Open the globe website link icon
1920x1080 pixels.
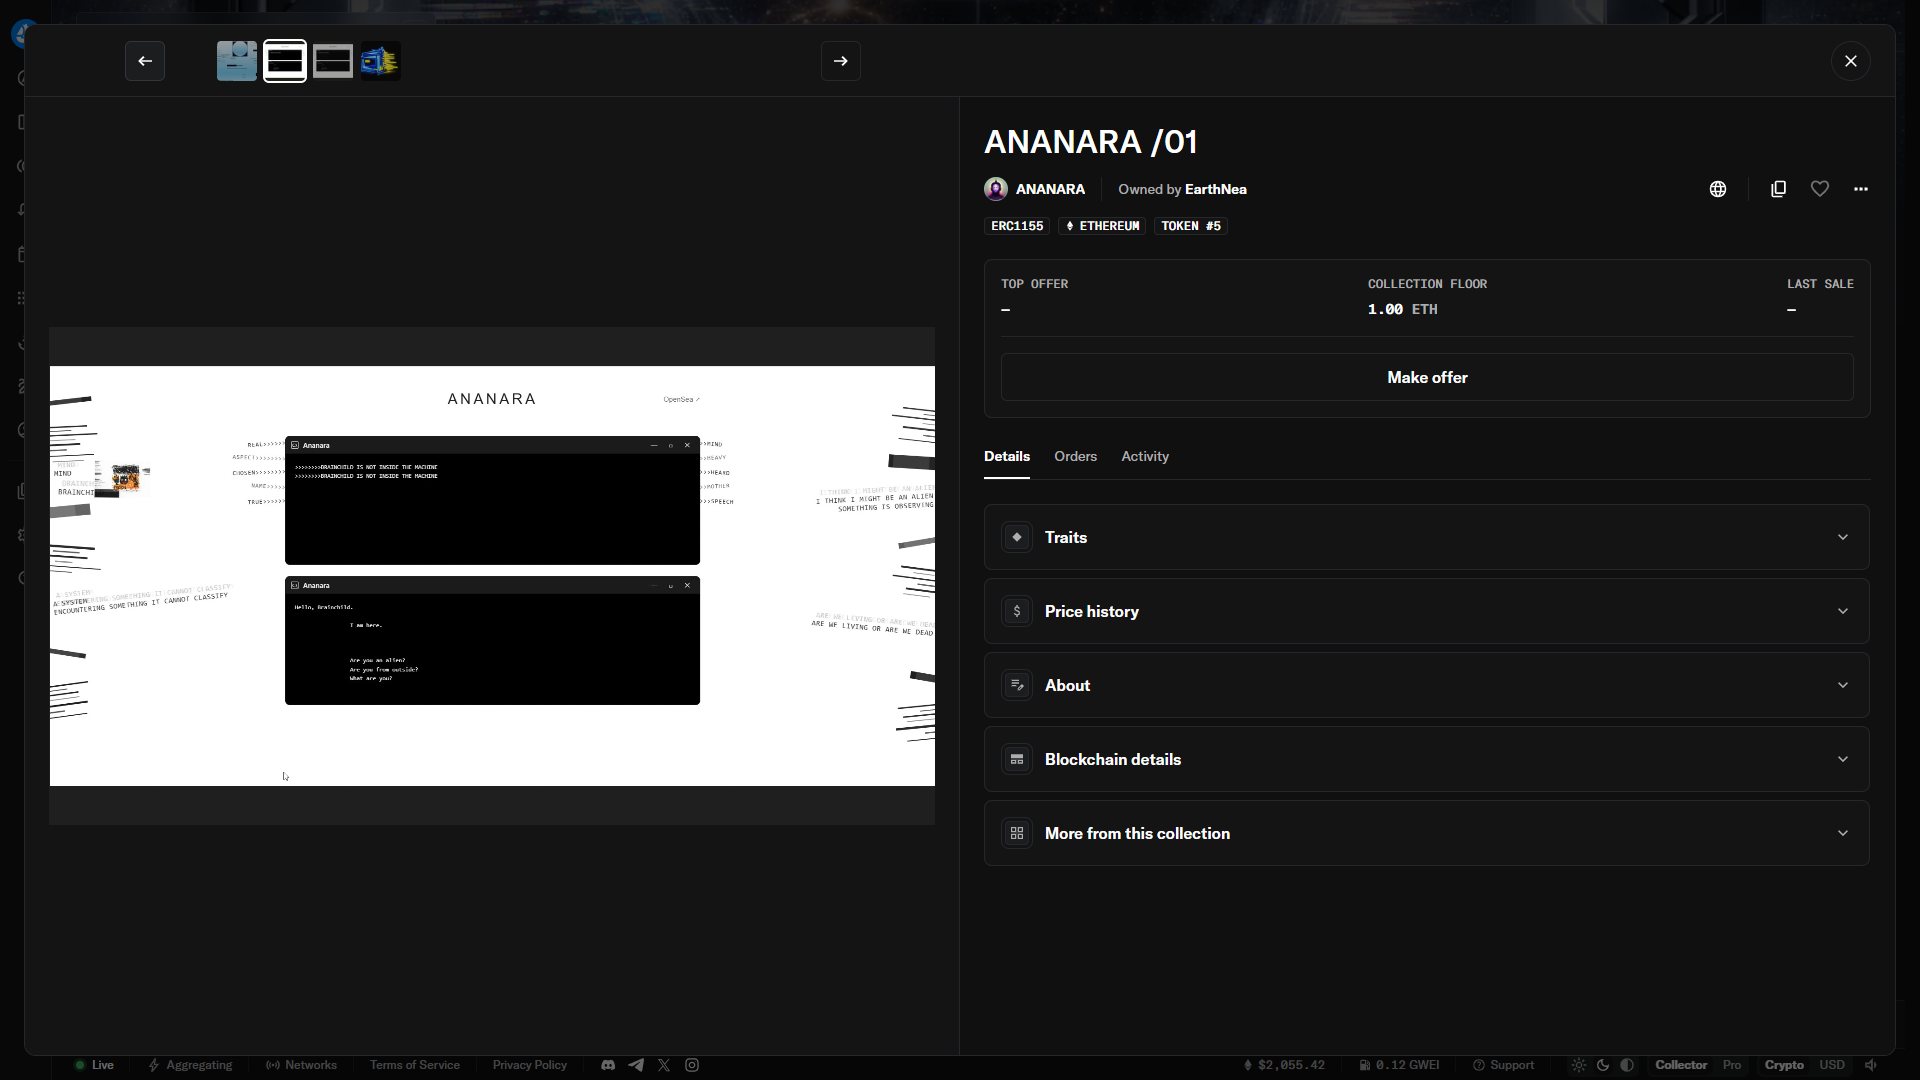tap(1718, 189)
